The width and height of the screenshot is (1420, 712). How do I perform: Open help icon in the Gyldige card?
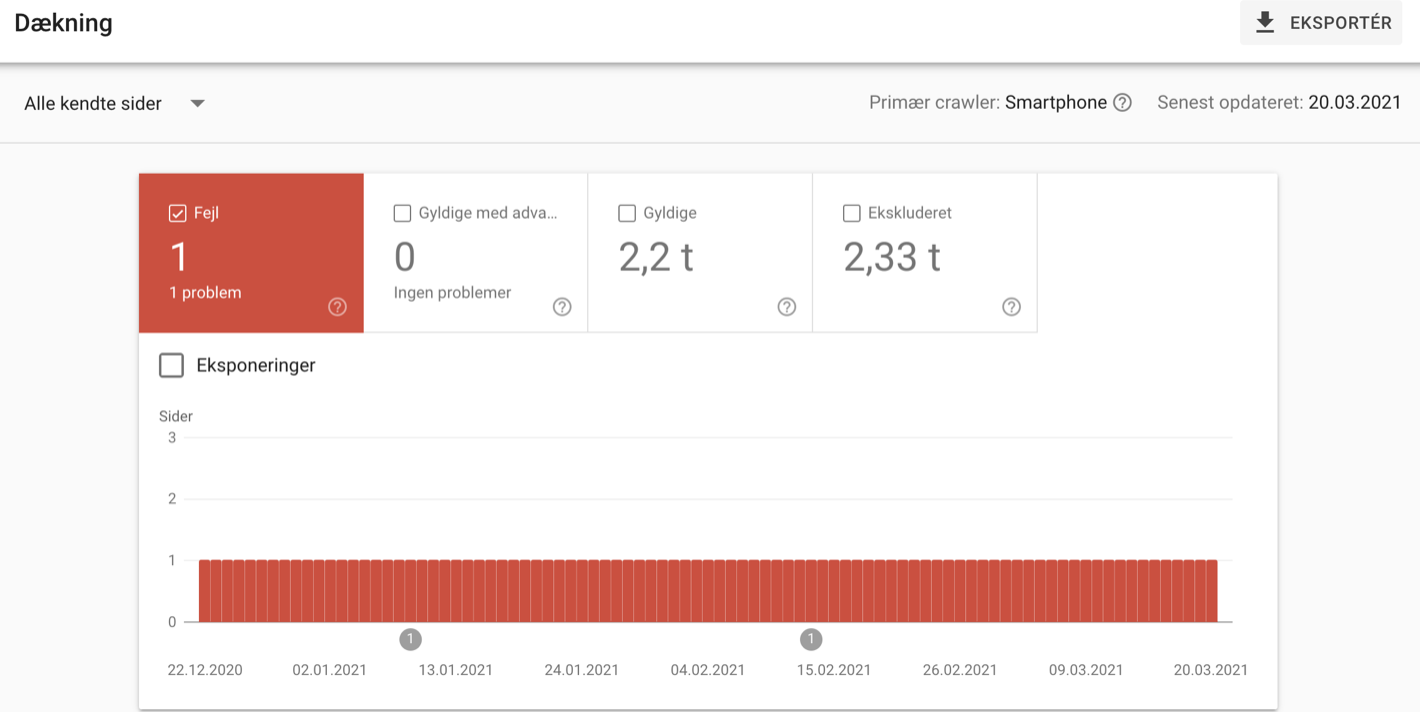coord(787,307)
